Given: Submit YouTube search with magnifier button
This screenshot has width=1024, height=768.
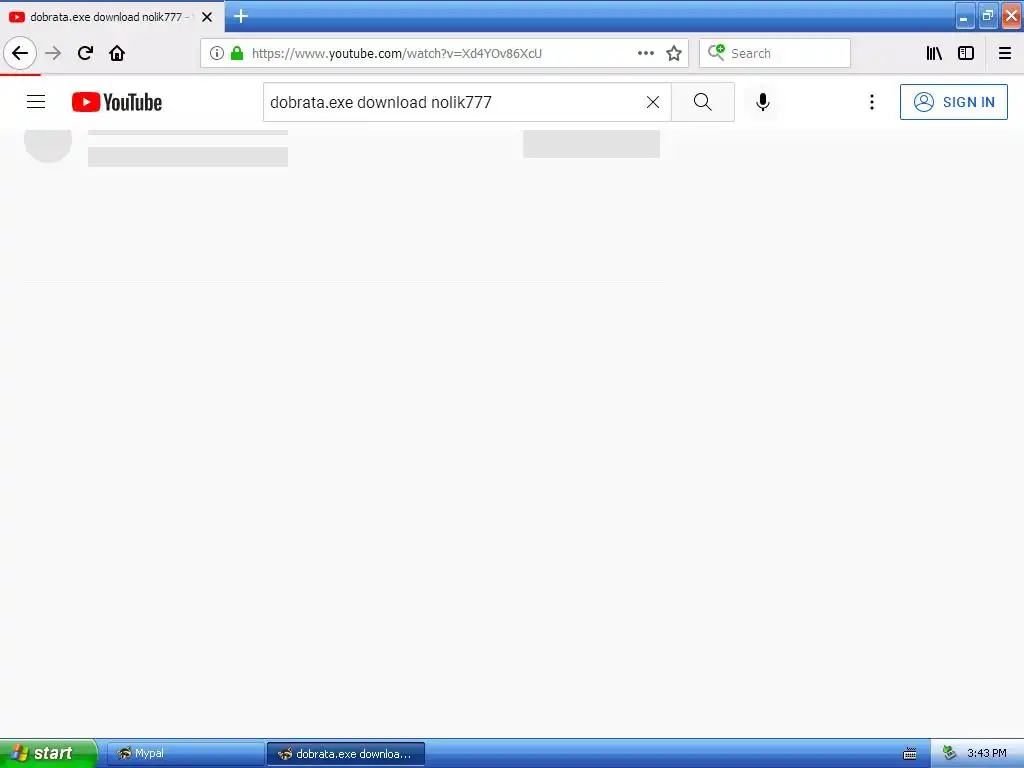Looking at the screenshot, I should pos(703,102).
